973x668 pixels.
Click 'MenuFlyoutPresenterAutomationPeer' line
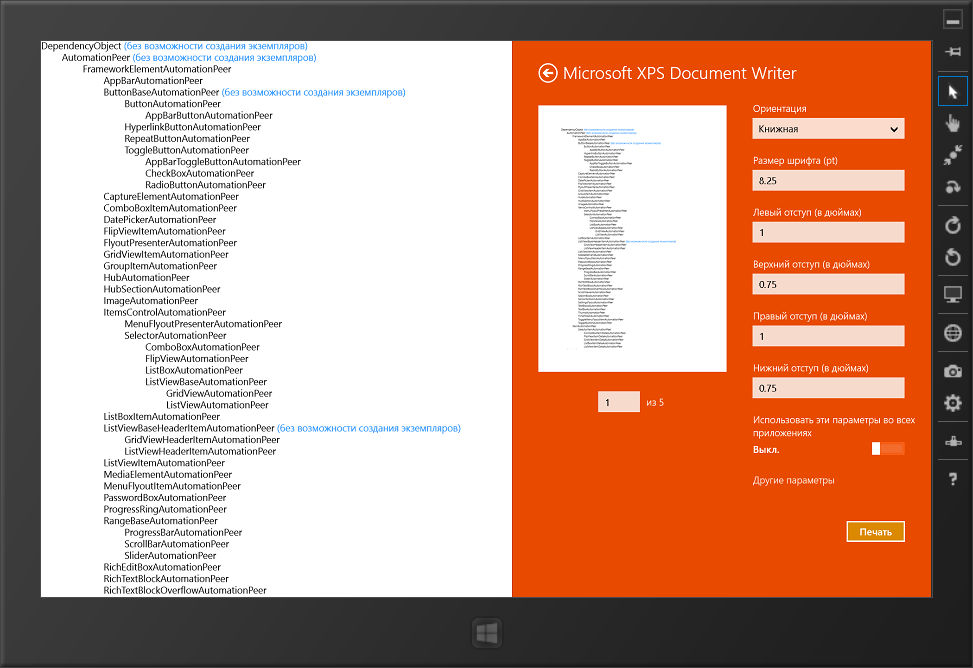[x=203, y=324]
